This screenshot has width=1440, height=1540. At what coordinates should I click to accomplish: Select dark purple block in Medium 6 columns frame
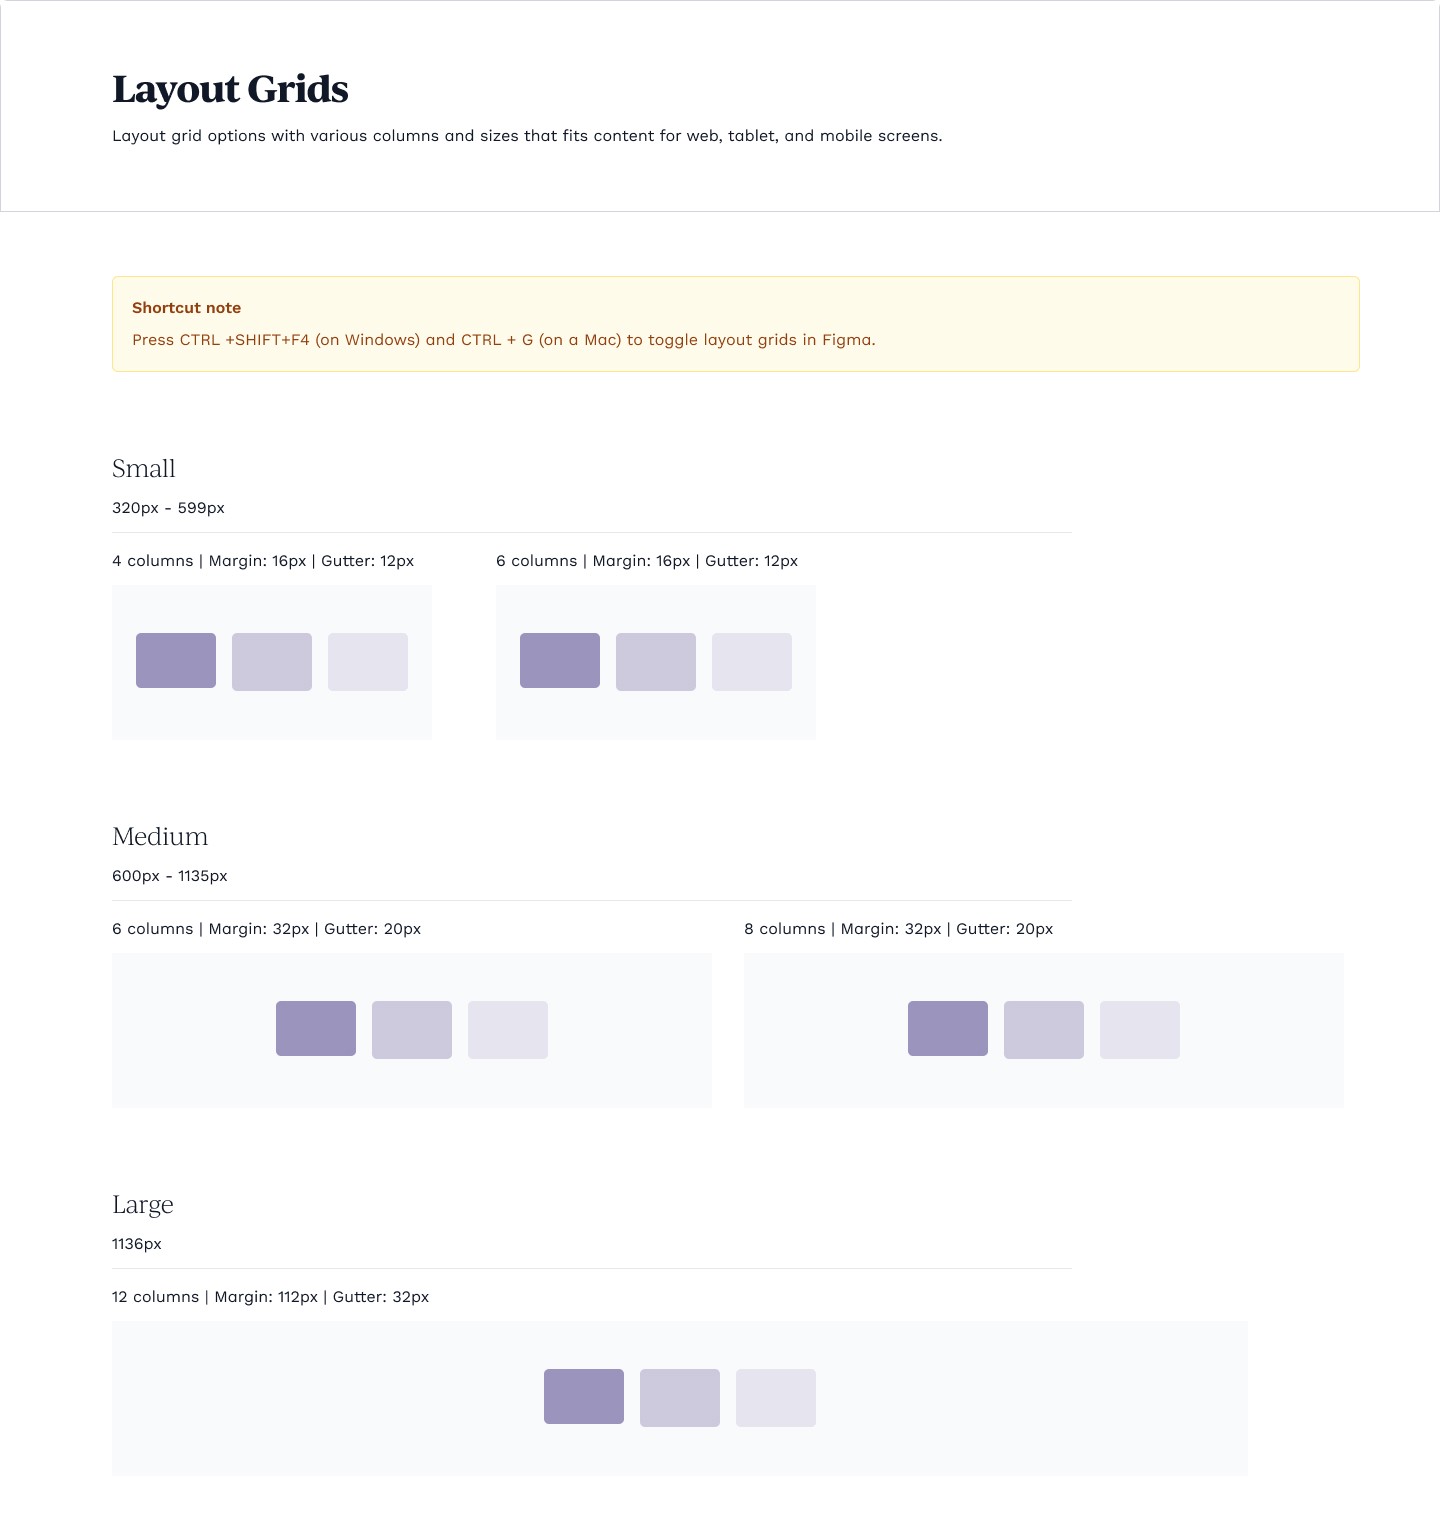point(316,1028)
